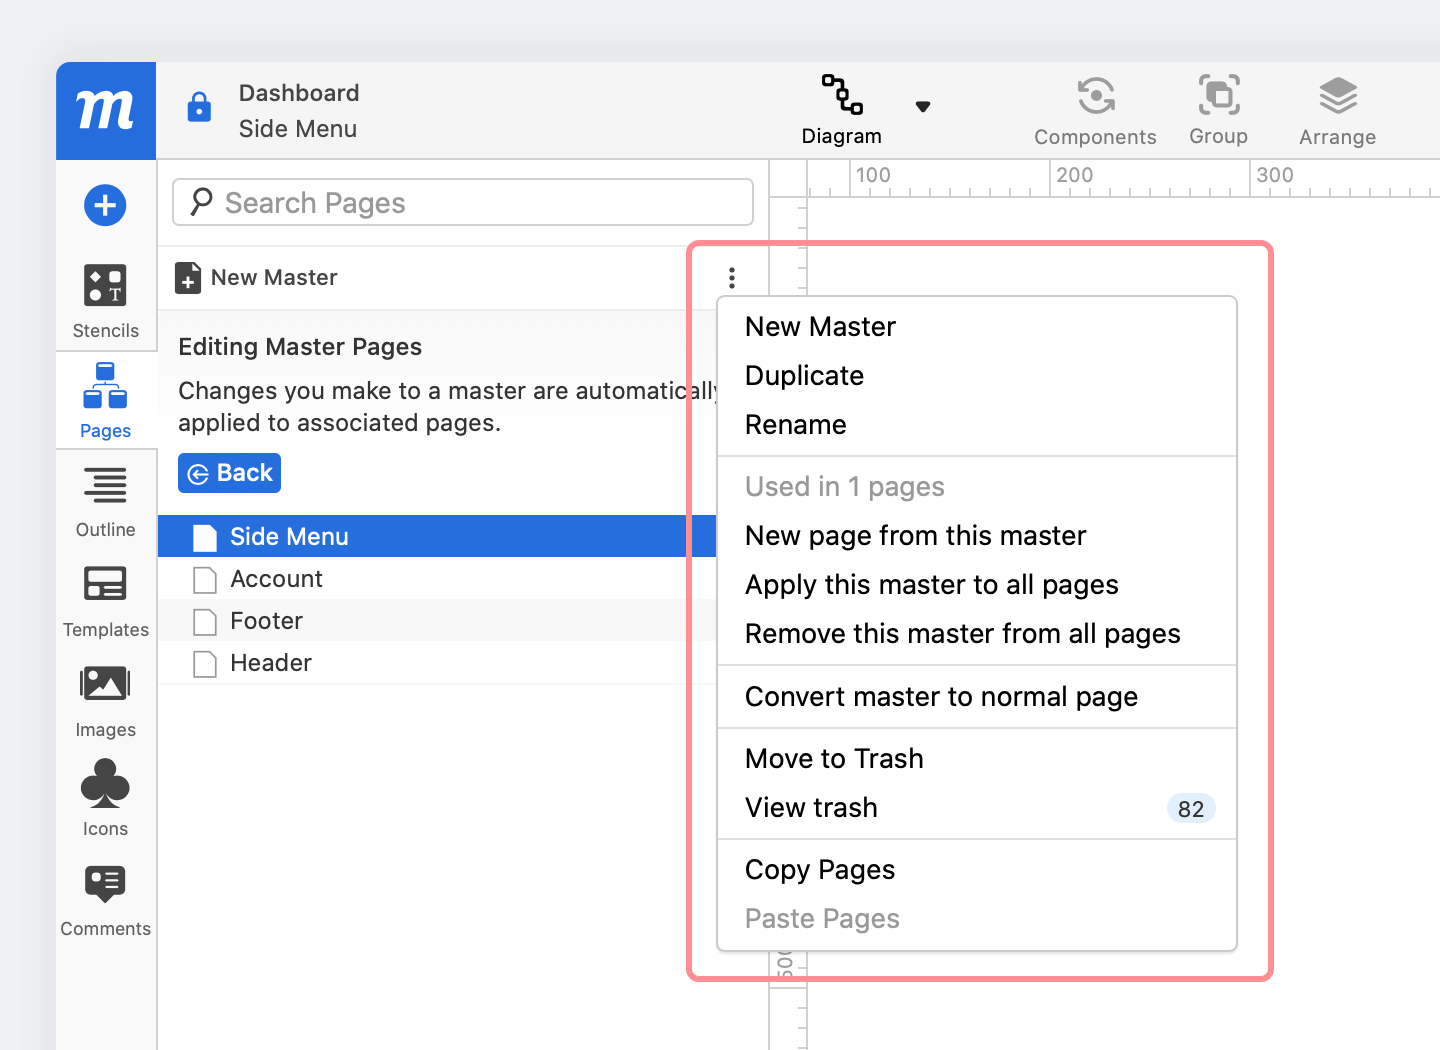The width and height of the screenshot is (1440, 1050).
Task: Open the Arrange toolbar menu
Action: click(x=1337, y=110)
